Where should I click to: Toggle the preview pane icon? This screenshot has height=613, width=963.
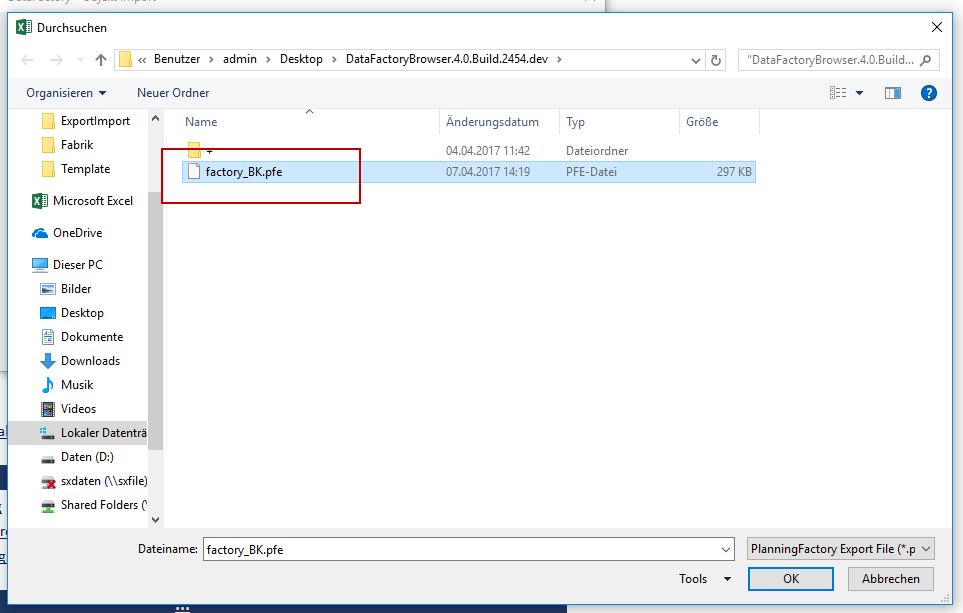(893, 93)
